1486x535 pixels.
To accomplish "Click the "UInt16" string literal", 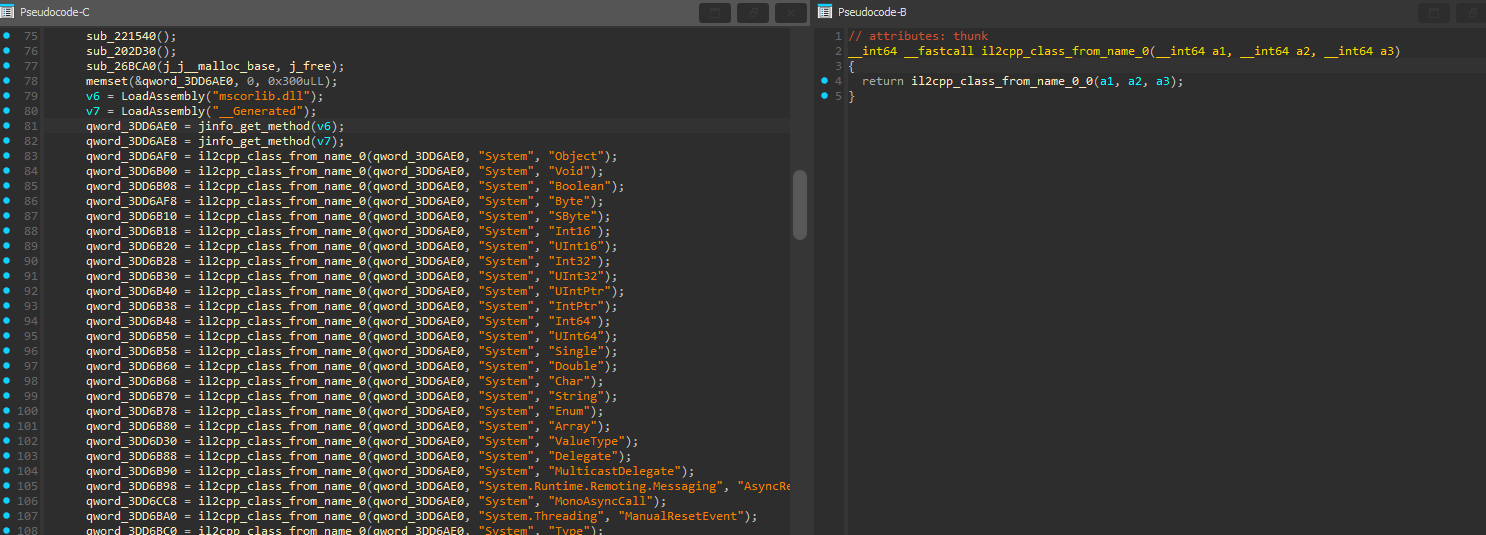I will pyautogui.click(x=576, y=246).
